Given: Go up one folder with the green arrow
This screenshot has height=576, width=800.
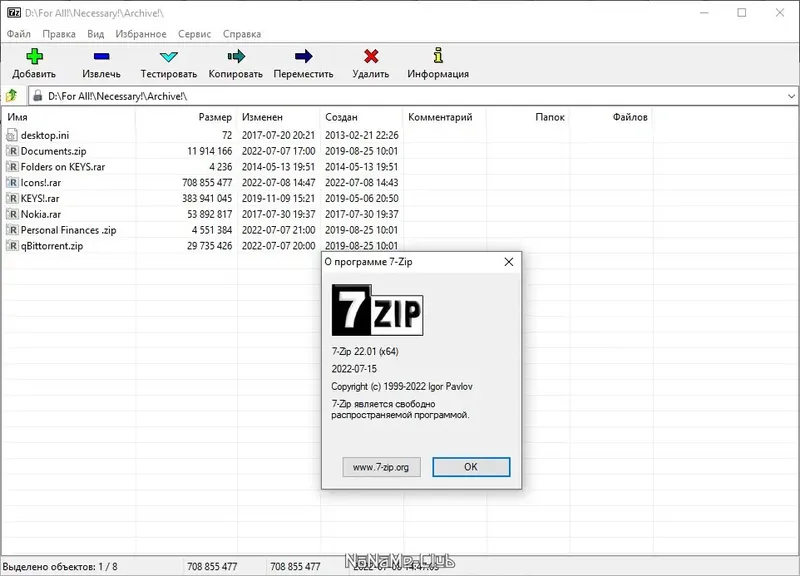Looking at the screenshot, I should (11, 95).
